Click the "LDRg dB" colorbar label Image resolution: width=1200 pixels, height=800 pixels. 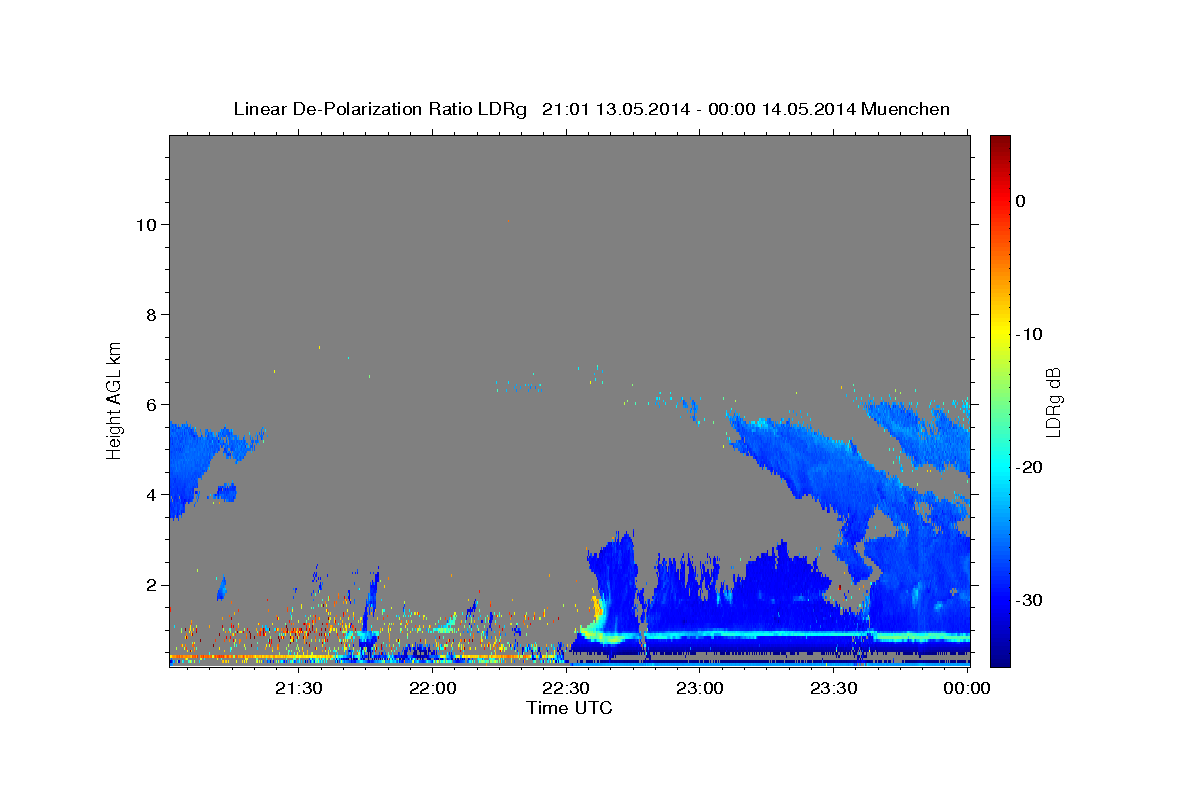(1052, 402)
